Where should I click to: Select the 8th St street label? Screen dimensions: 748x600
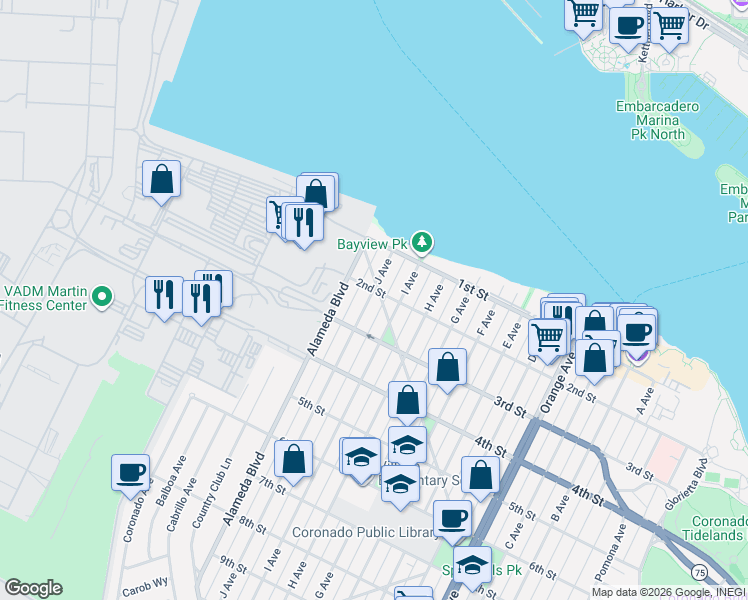(252, 525)
